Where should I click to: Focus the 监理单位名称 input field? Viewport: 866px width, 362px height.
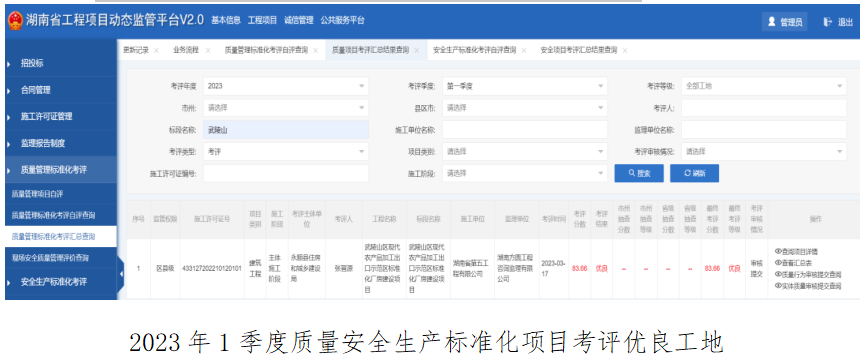coord(764,129)
